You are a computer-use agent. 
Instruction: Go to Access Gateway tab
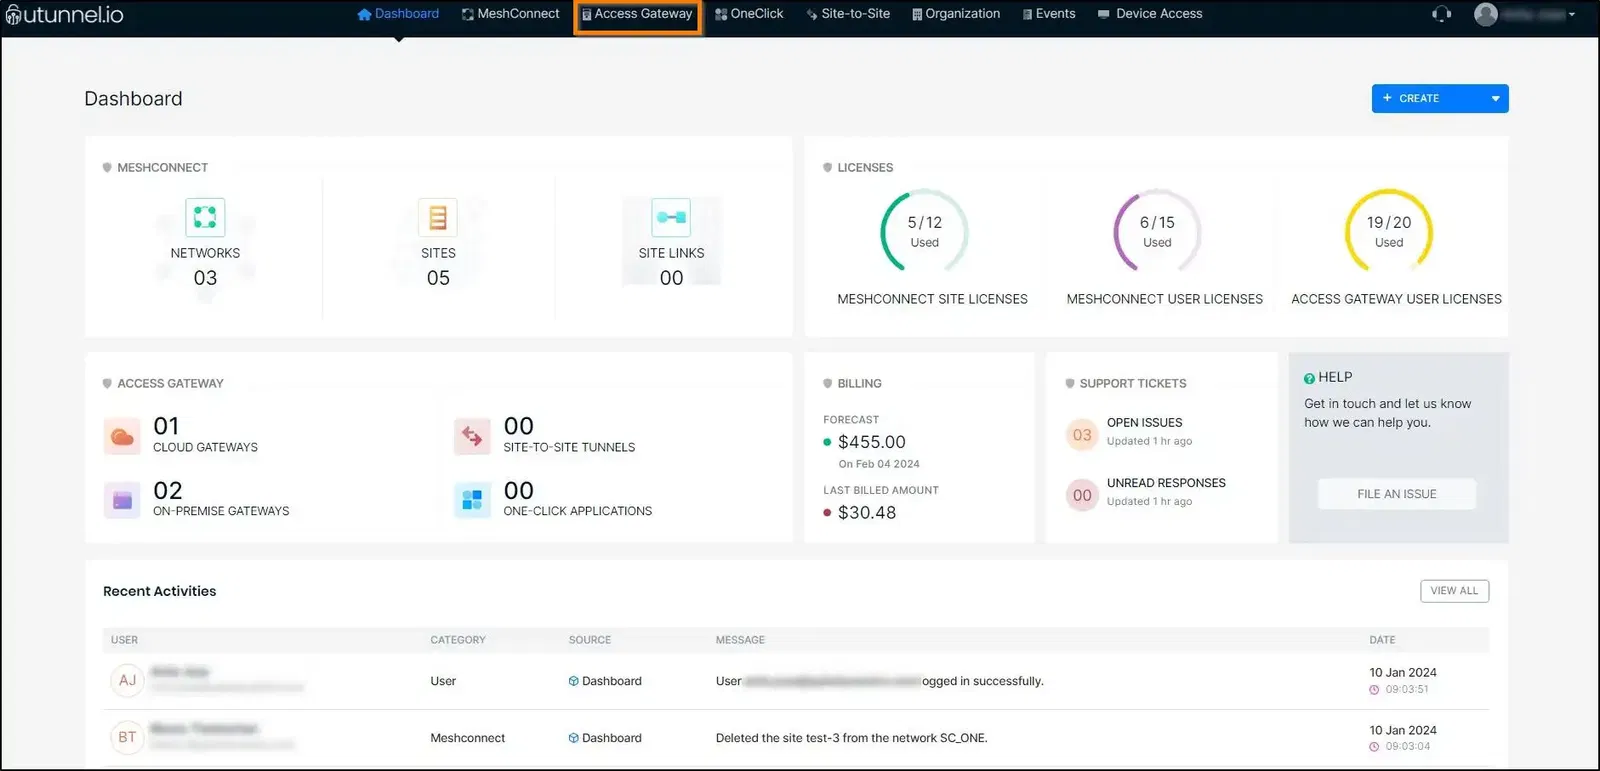coord(637,14)
